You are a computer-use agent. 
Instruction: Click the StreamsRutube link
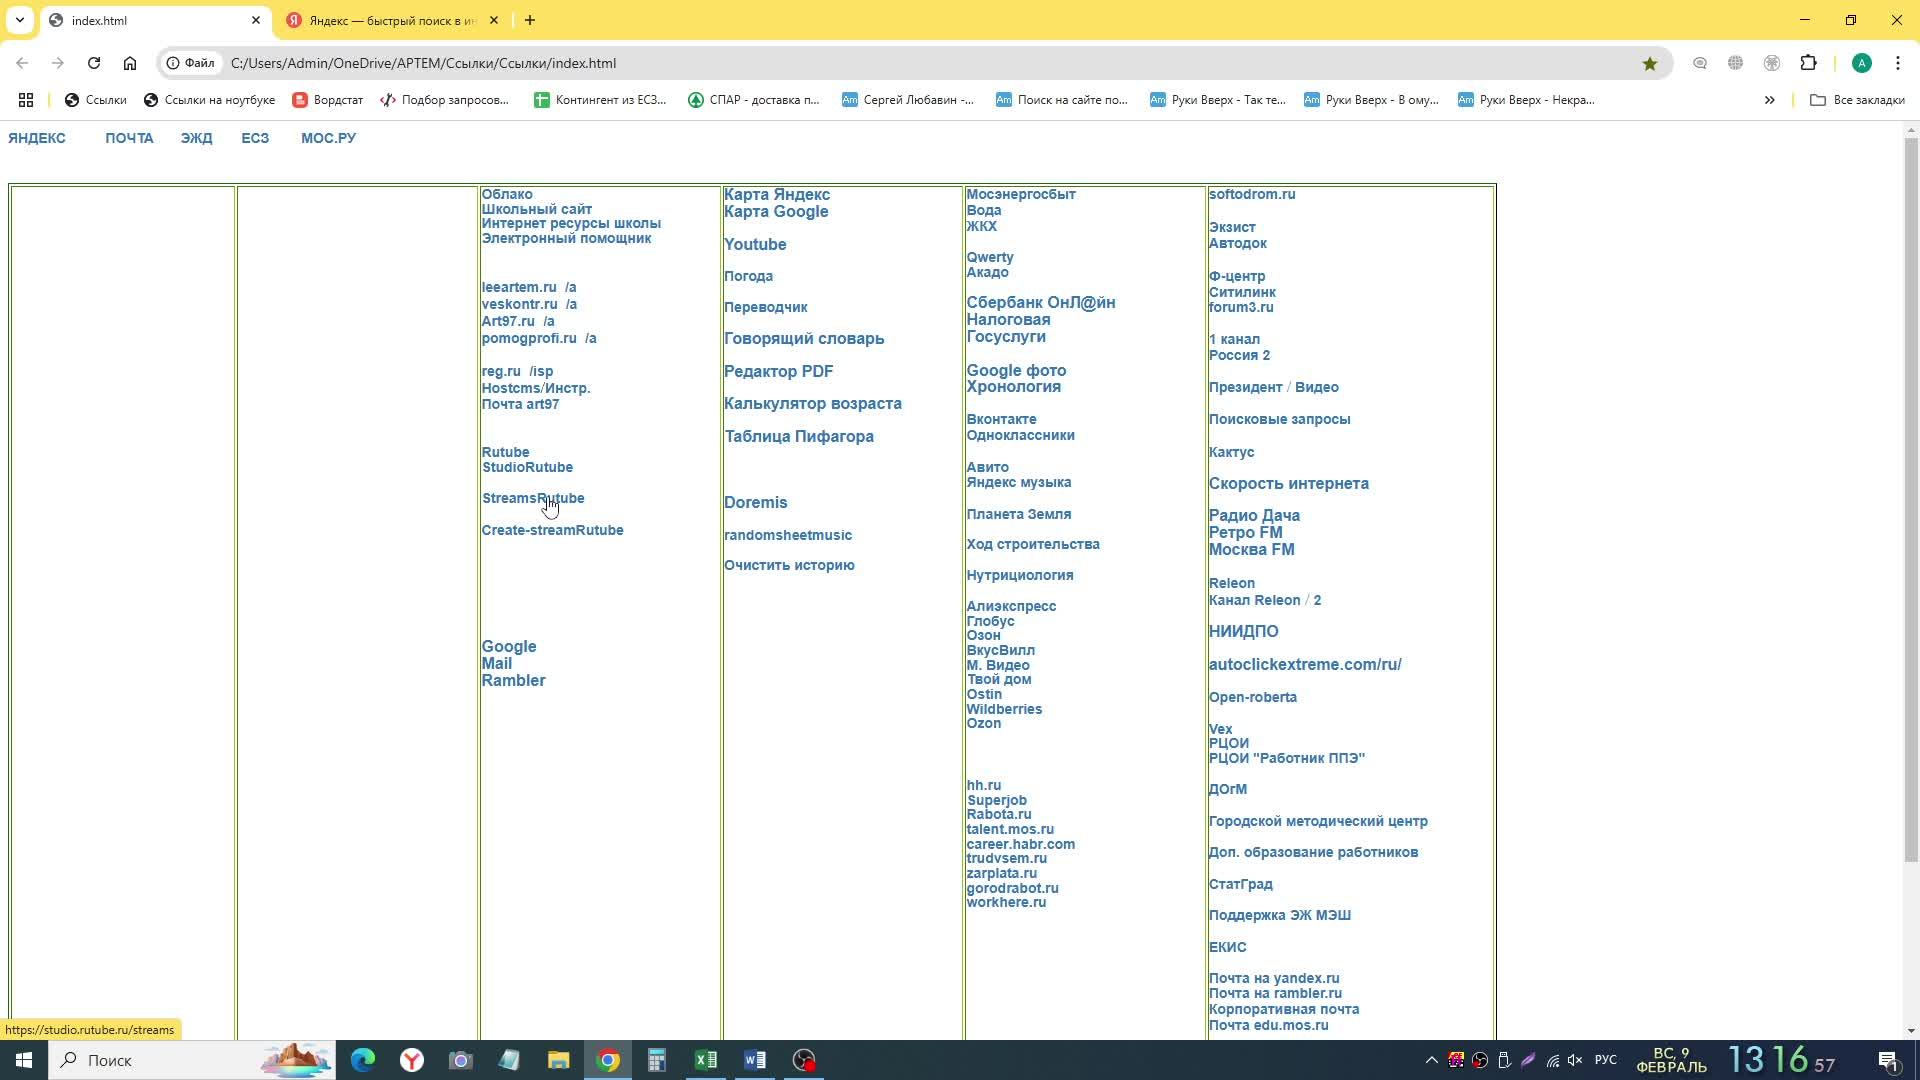pos(534,498)
